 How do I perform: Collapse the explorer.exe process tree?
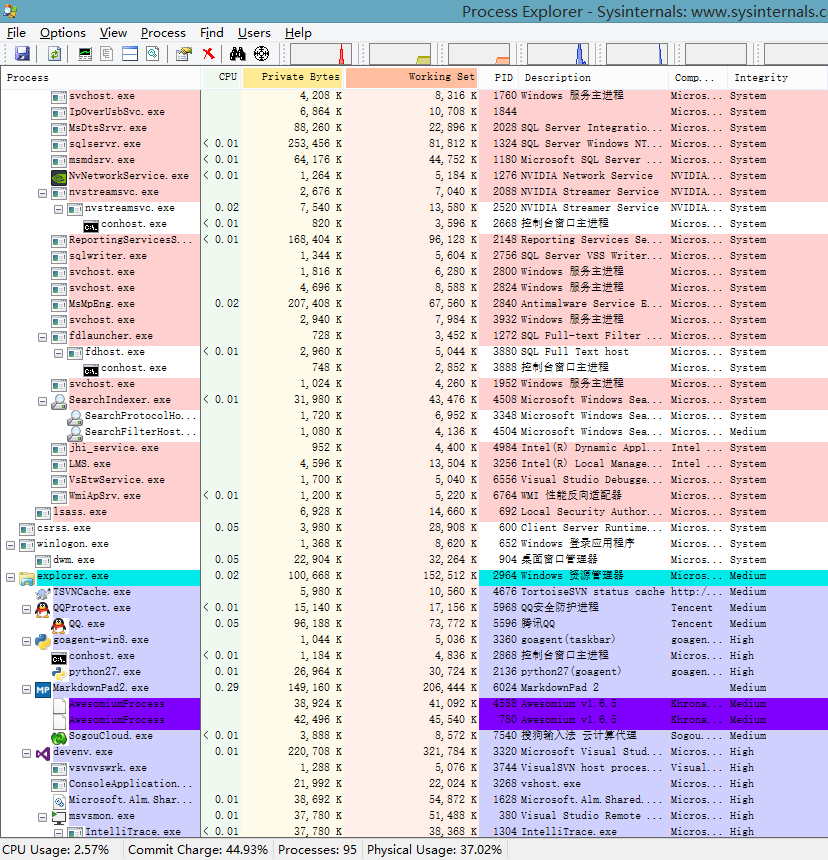(x=11, y=577)
